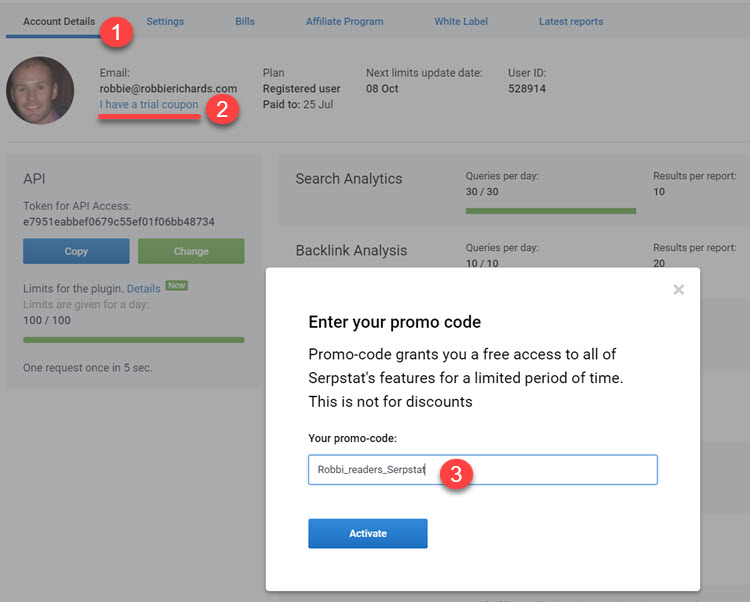This screenshot has width=750, height=602.
Task: Select the Affiliate Program tab
Action: 344,21
